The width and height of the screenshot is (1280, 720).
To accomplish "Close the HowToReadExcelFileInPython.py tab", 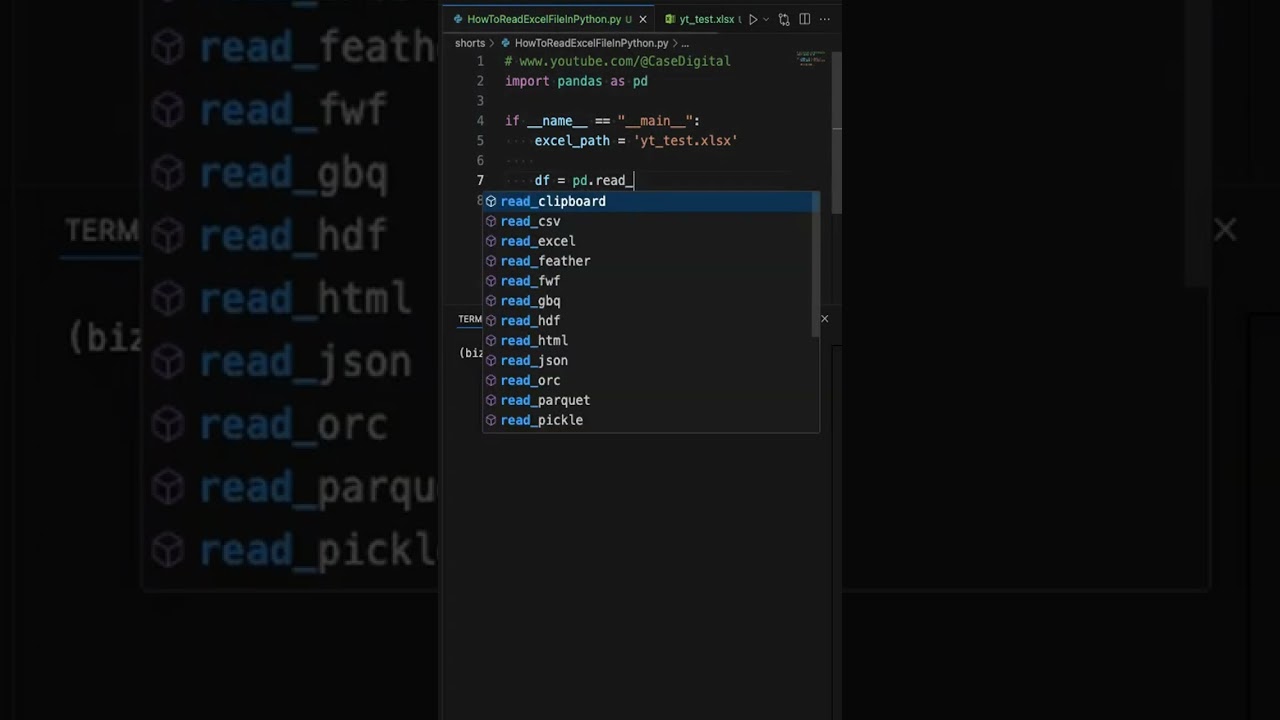I will click(x=643, y=19).
